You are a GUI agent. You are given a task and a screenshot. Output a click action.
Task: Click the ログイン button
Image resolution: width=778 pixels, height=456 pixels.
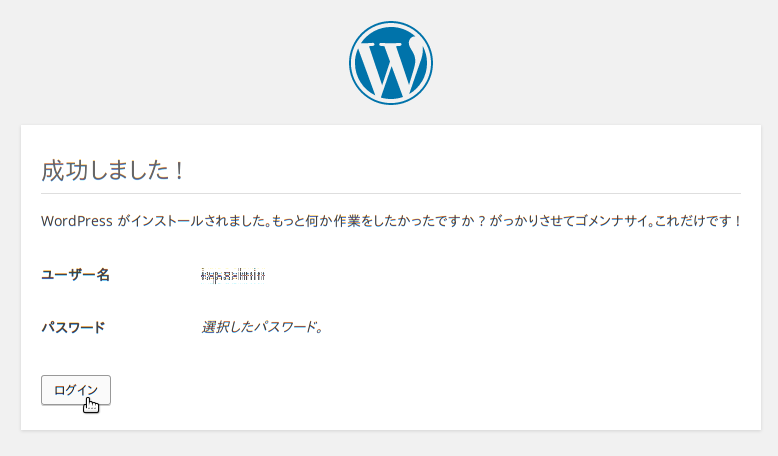pos(76,390)
